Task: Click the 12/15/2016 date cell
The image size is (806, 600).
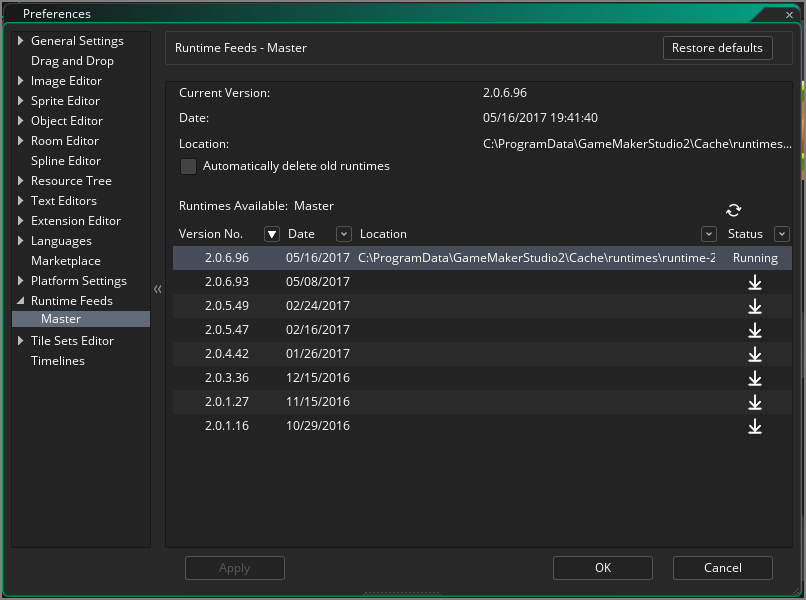Action: tap(318, 378)
